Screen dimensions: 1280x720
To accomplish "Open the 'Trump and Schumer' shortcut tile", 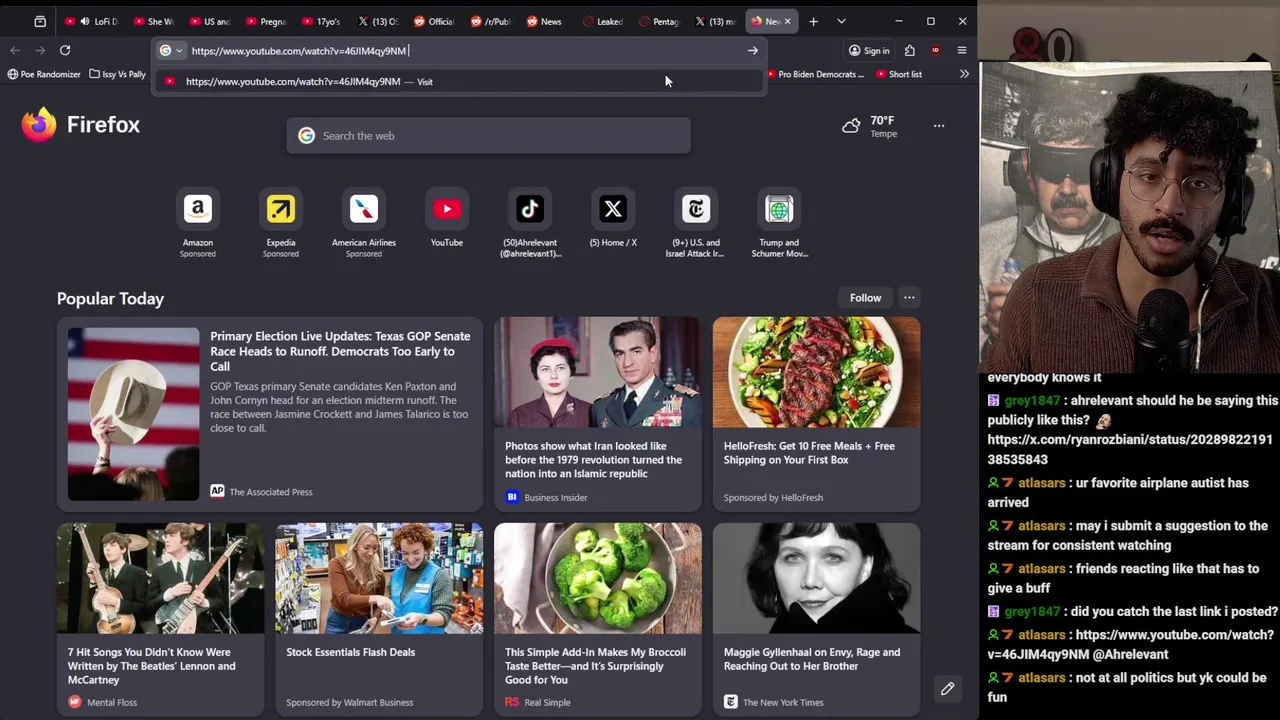I will pyautogui.click(x=779, y=222).
